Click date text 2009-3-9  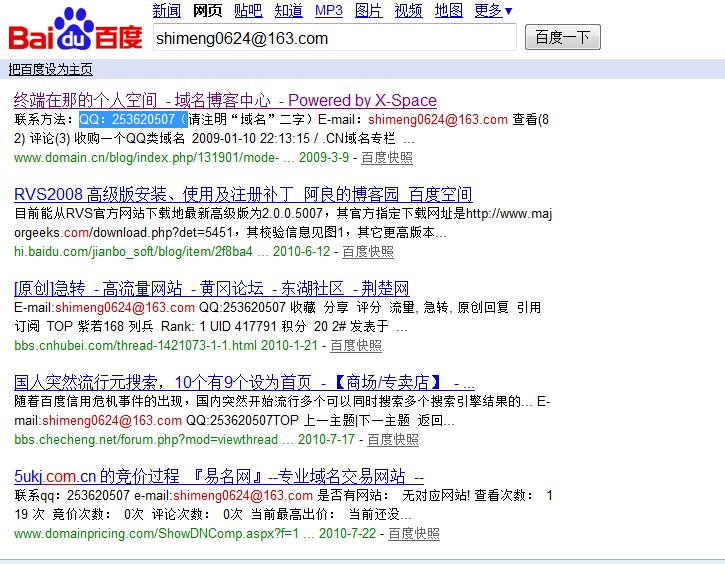coord(324,158)
